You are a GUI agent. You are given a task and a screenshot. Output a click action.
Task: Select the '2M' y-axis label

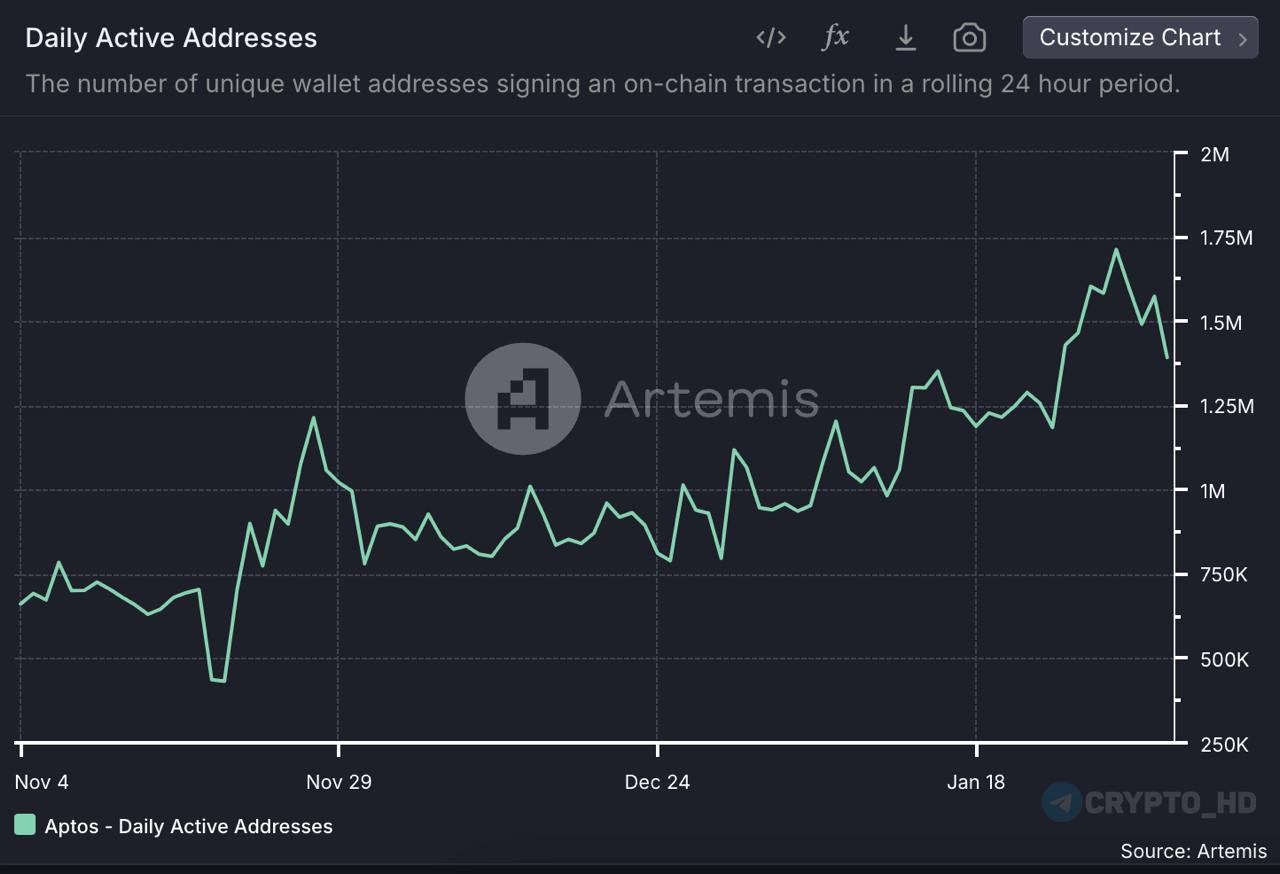1215,155
